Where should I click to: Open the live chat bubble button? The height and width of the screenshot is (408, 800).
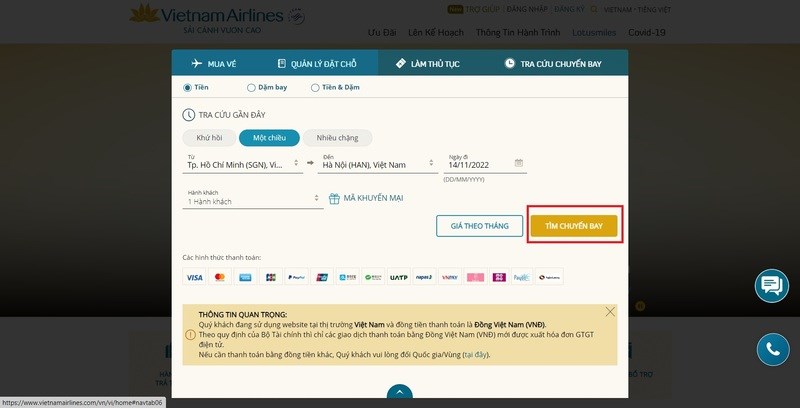771,286
